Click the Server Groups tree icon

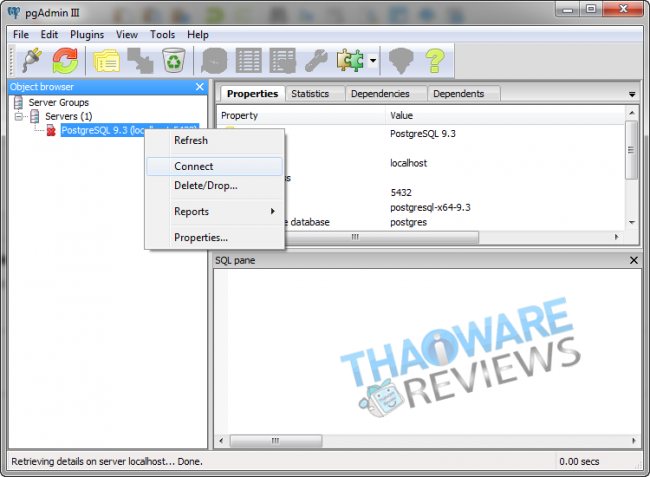(x=18, y=102)
